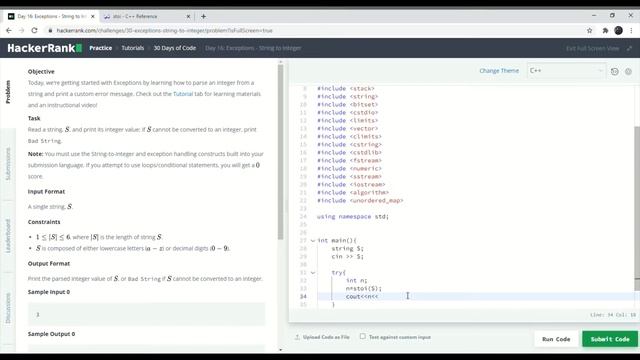Click the browser forward arrow
This screenshot has height=360, width=640.
point(21,31)
